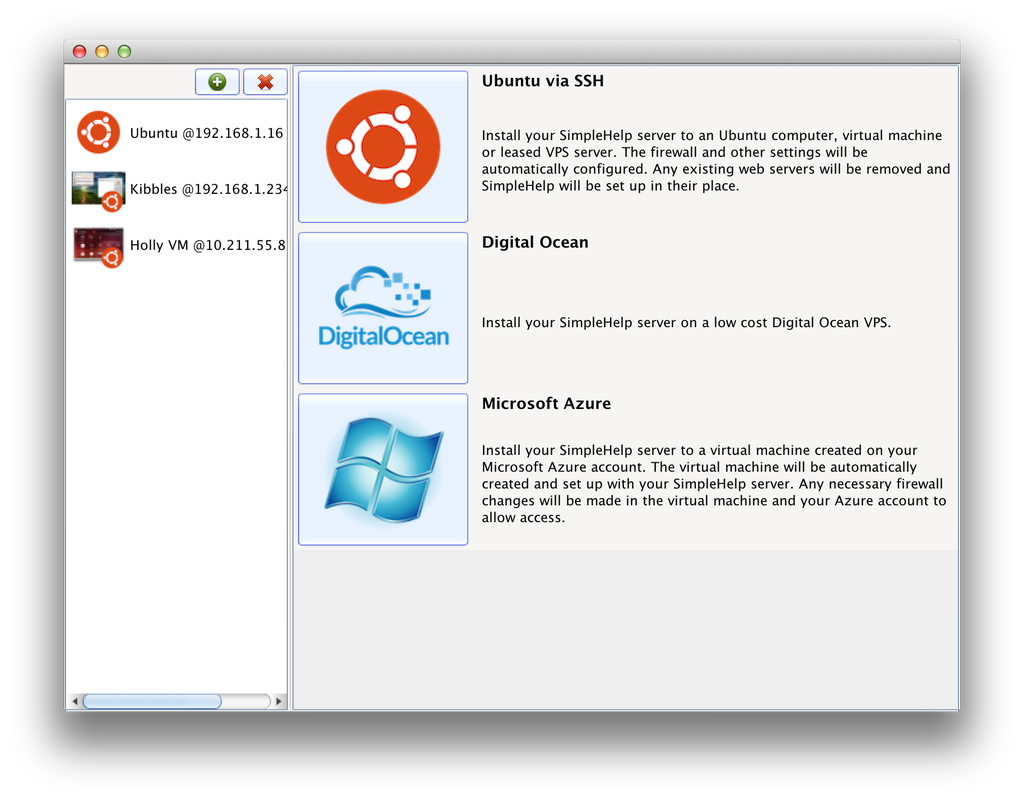Click the red X remove server button
1024x800 pixels.
[x=265, y=82]
